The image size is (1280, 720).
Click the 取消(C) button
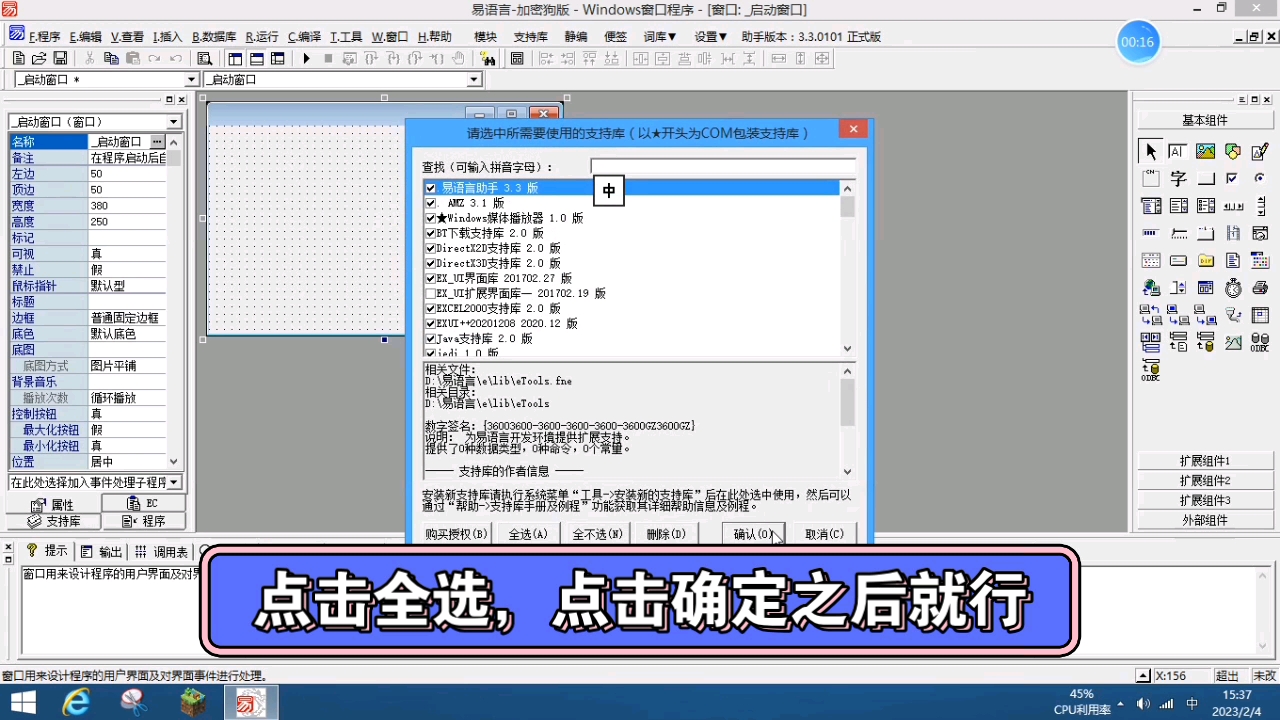[824, 534]
